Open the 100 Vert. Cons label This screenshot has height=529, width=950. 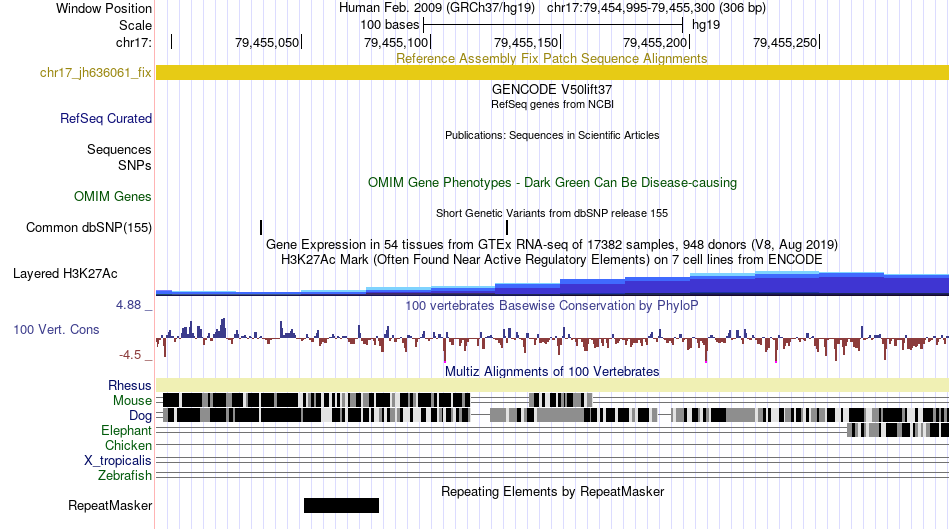[x=56, y=329]
